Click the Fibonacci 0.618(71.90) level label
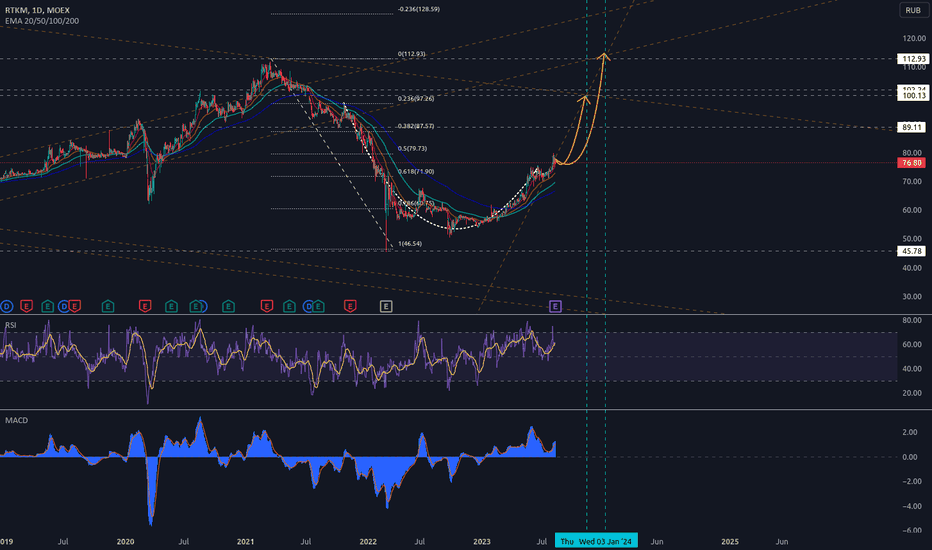Viewport: 932px width, 550px height. (415, 172)
